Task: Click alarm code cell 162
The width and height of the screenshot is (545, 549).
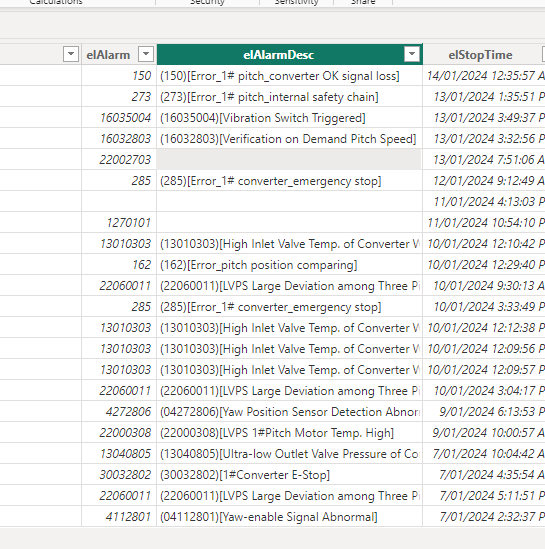Action: click(119, 265)
